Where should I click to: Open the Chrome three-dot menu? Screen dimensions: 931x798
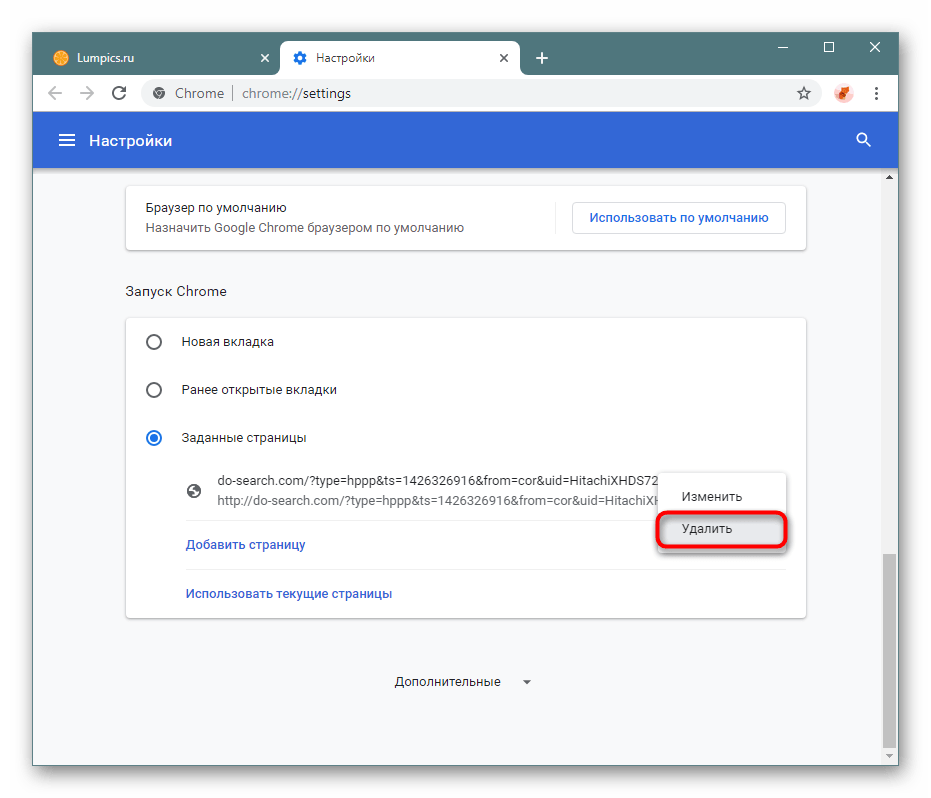point(876,93)
